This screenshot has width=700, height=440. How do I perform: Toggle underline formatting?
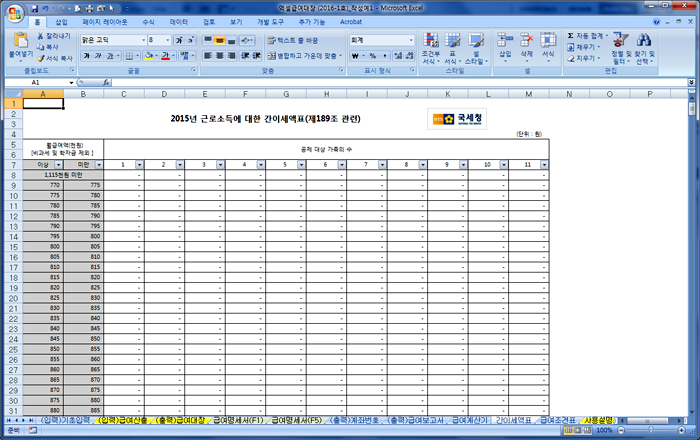[x=109, y=56]
